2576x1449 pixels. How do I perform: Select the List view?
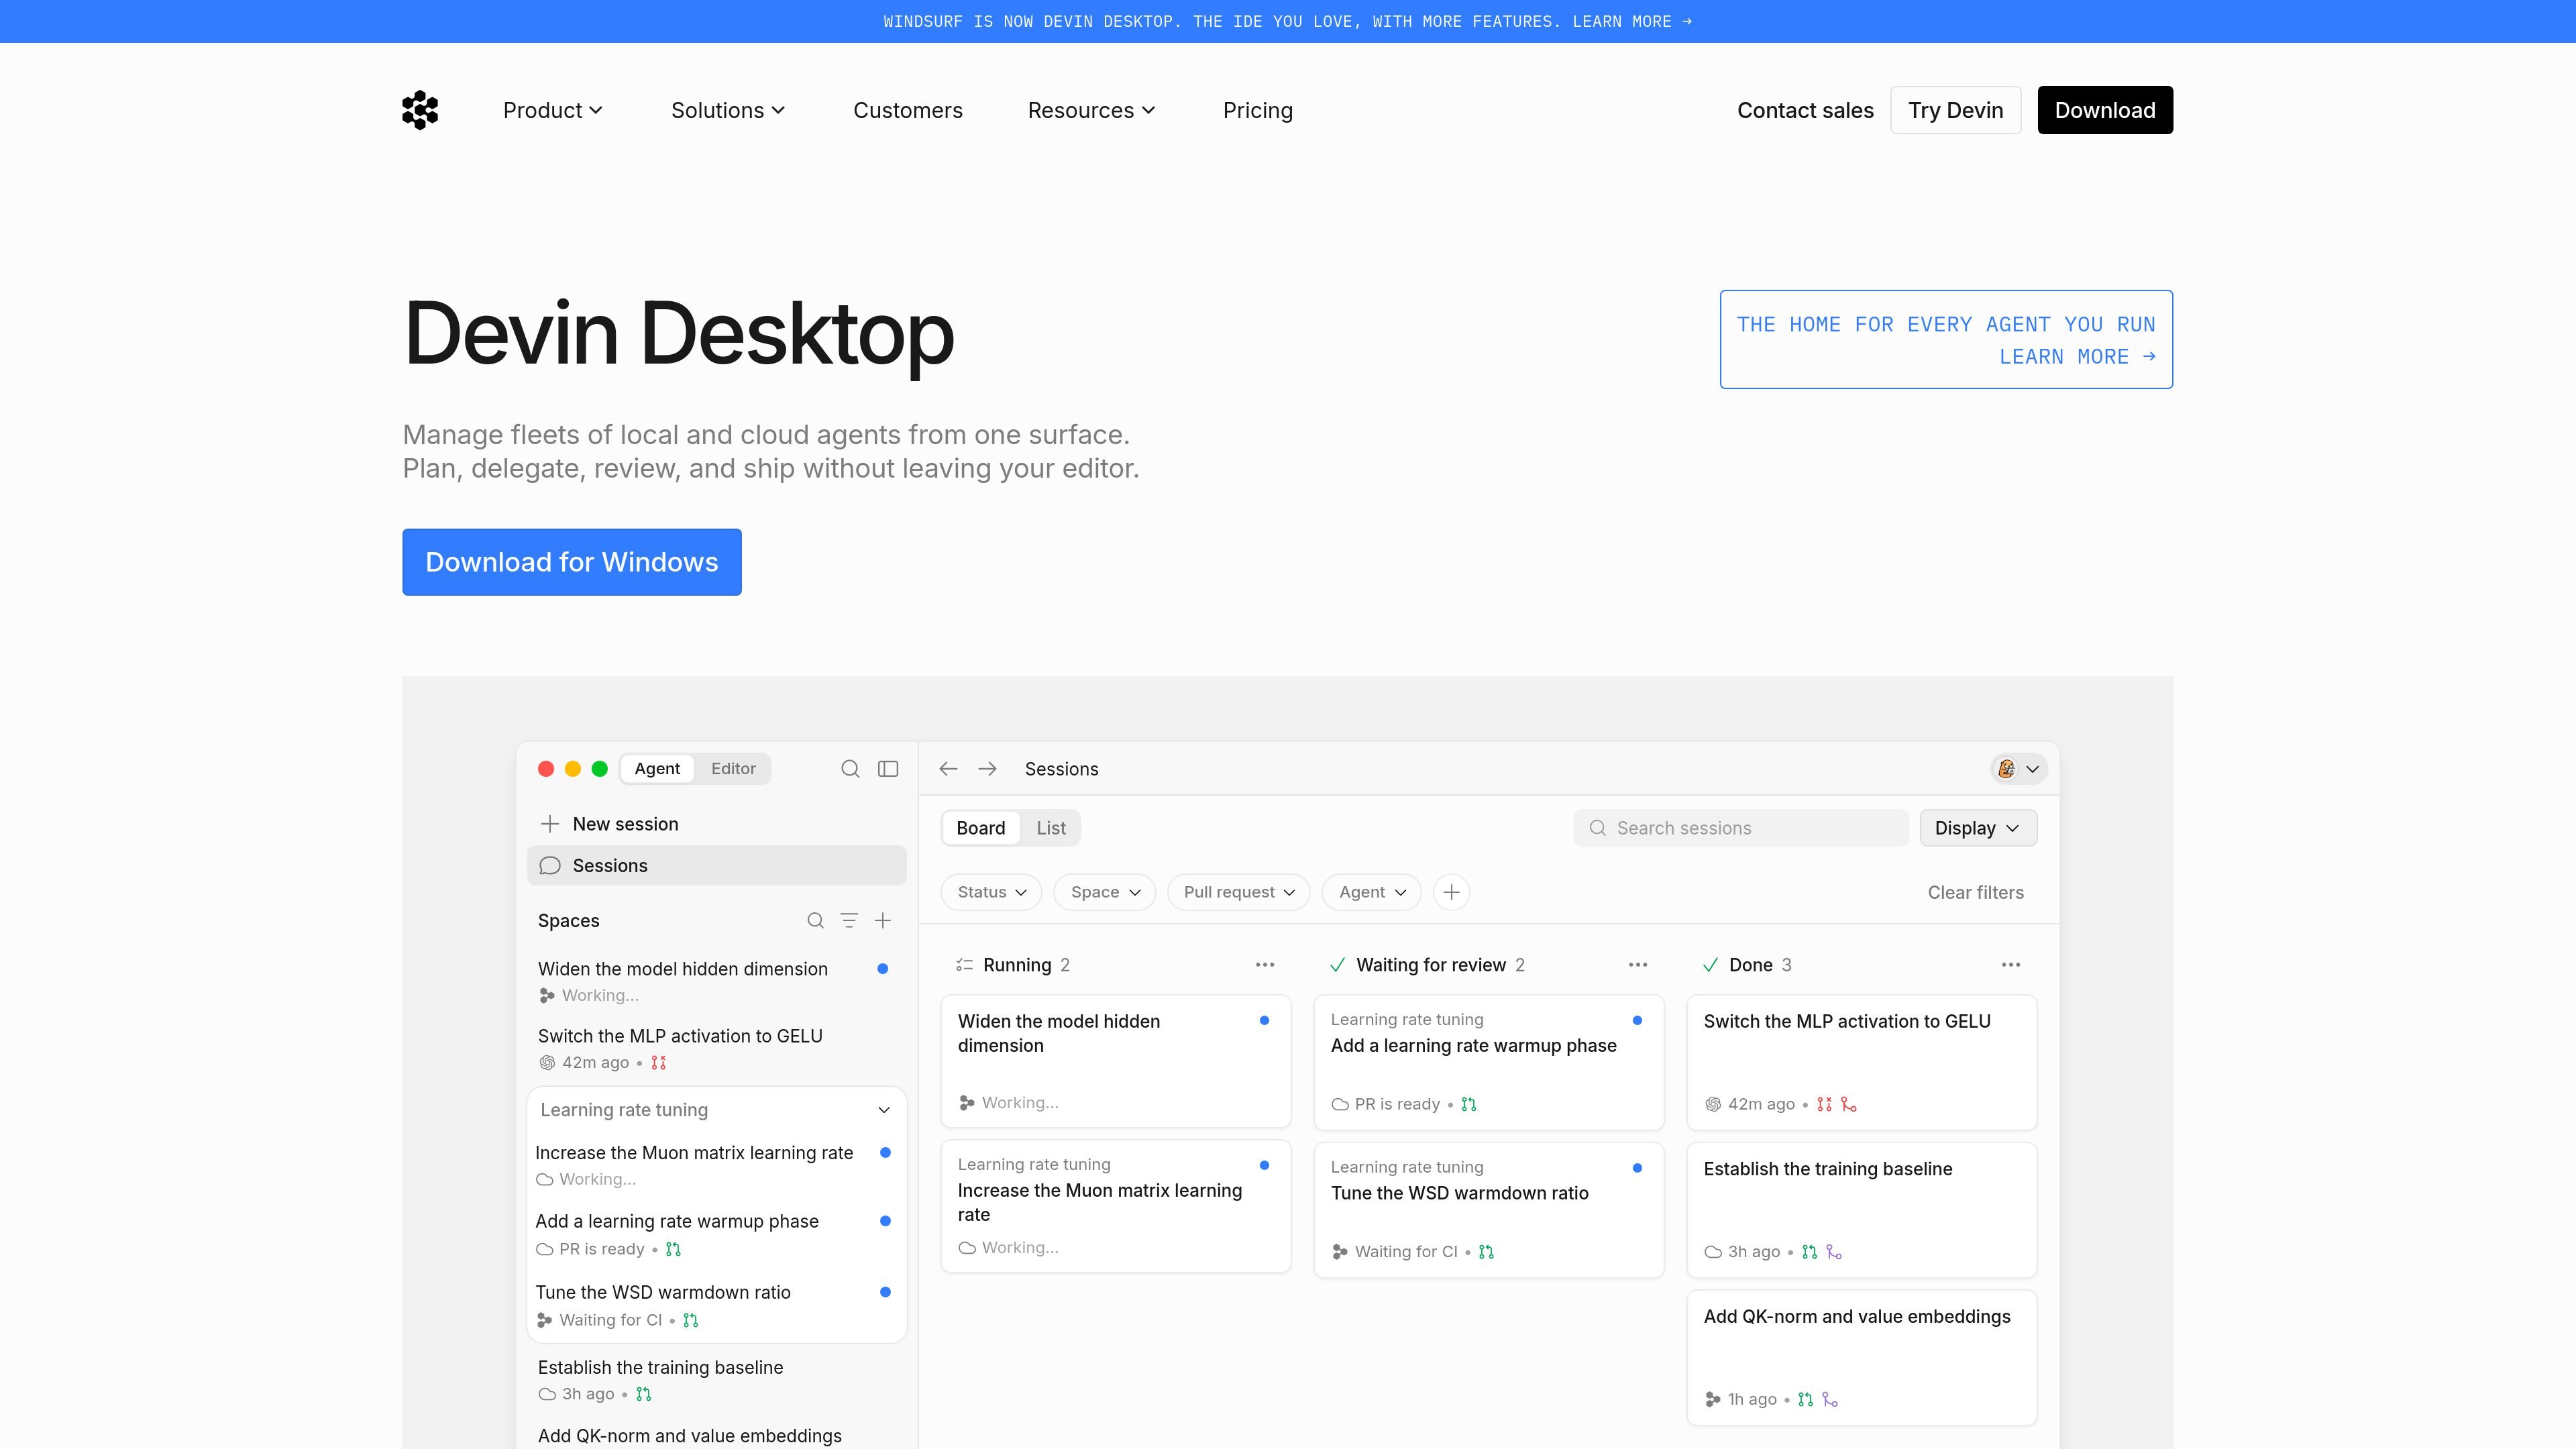1051,828
